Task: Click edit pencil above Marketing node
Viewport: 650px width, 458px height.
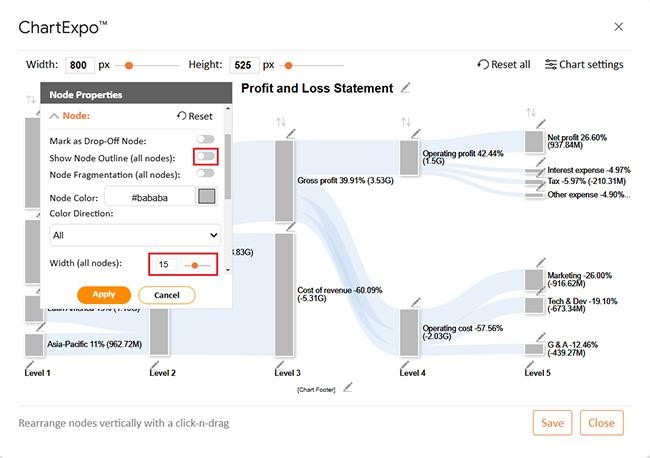Action: pyautogui.click(x=541, y=262)
